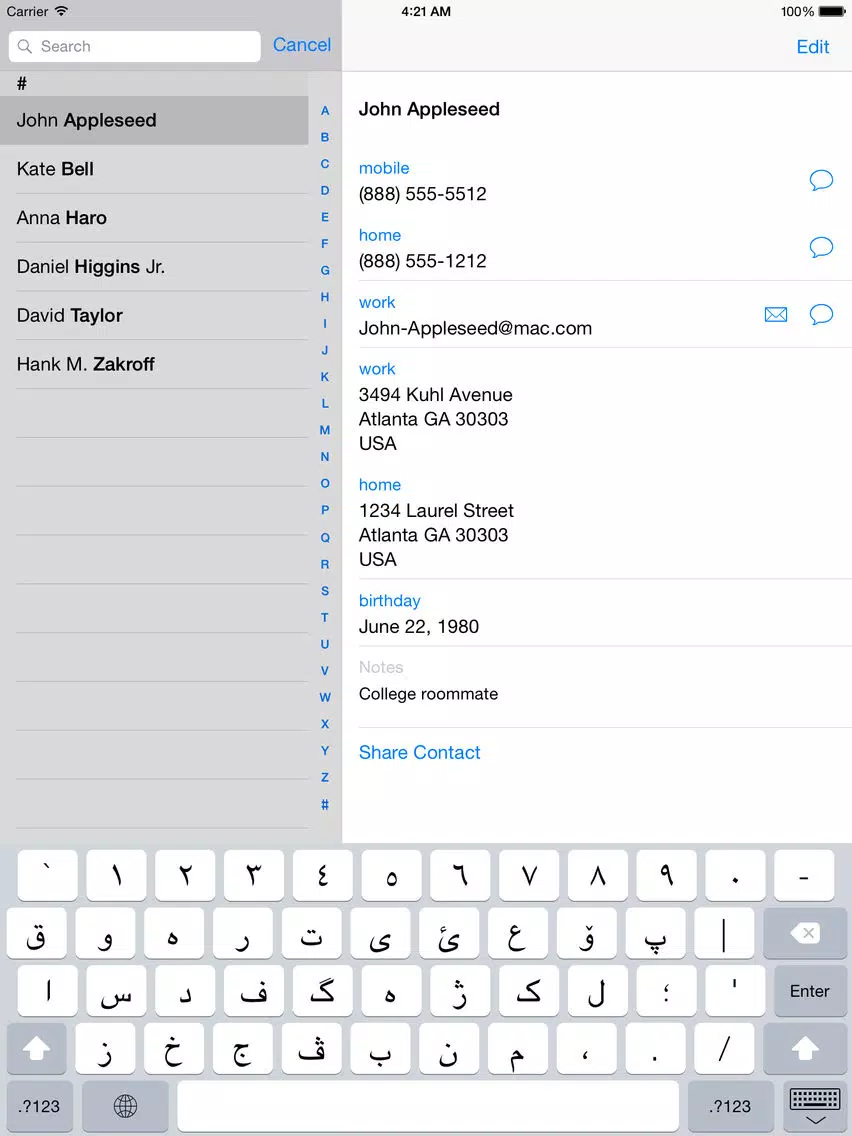Tap the College roommate note
The width and height of the screenshot is (852, 1136).
428,694
